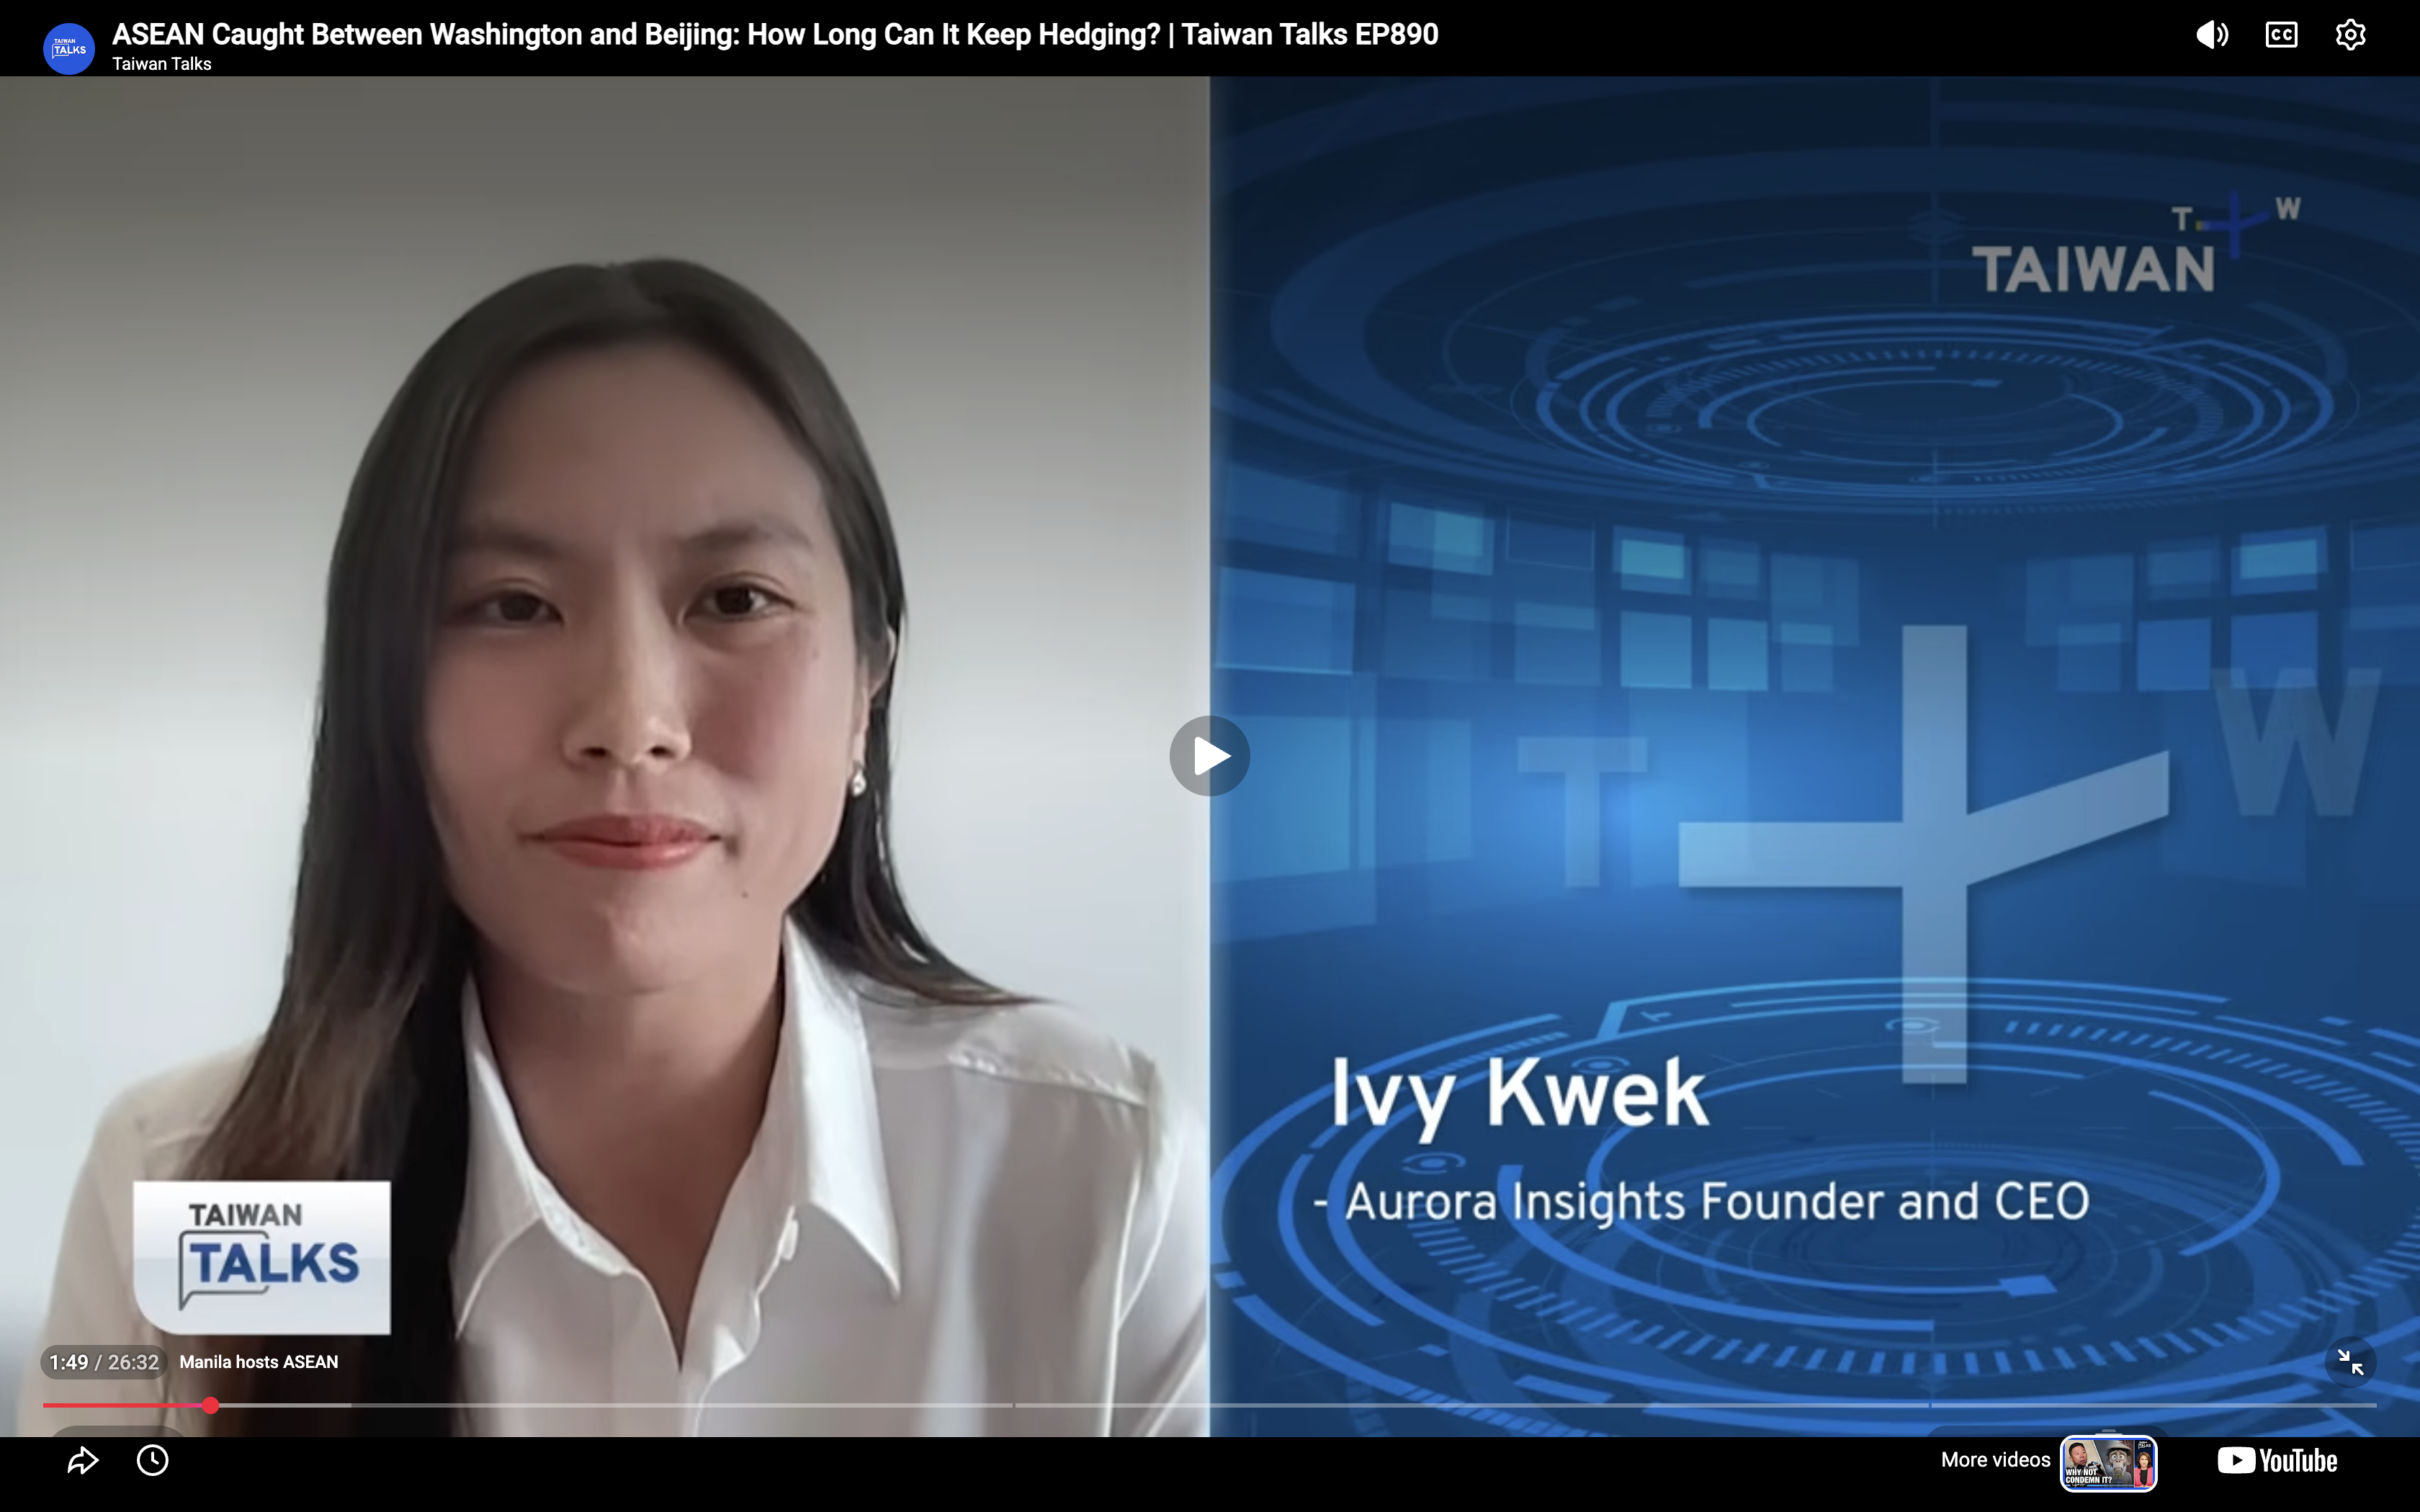
Task: Open the settings gear menu
Action: tap(2350, 35)
